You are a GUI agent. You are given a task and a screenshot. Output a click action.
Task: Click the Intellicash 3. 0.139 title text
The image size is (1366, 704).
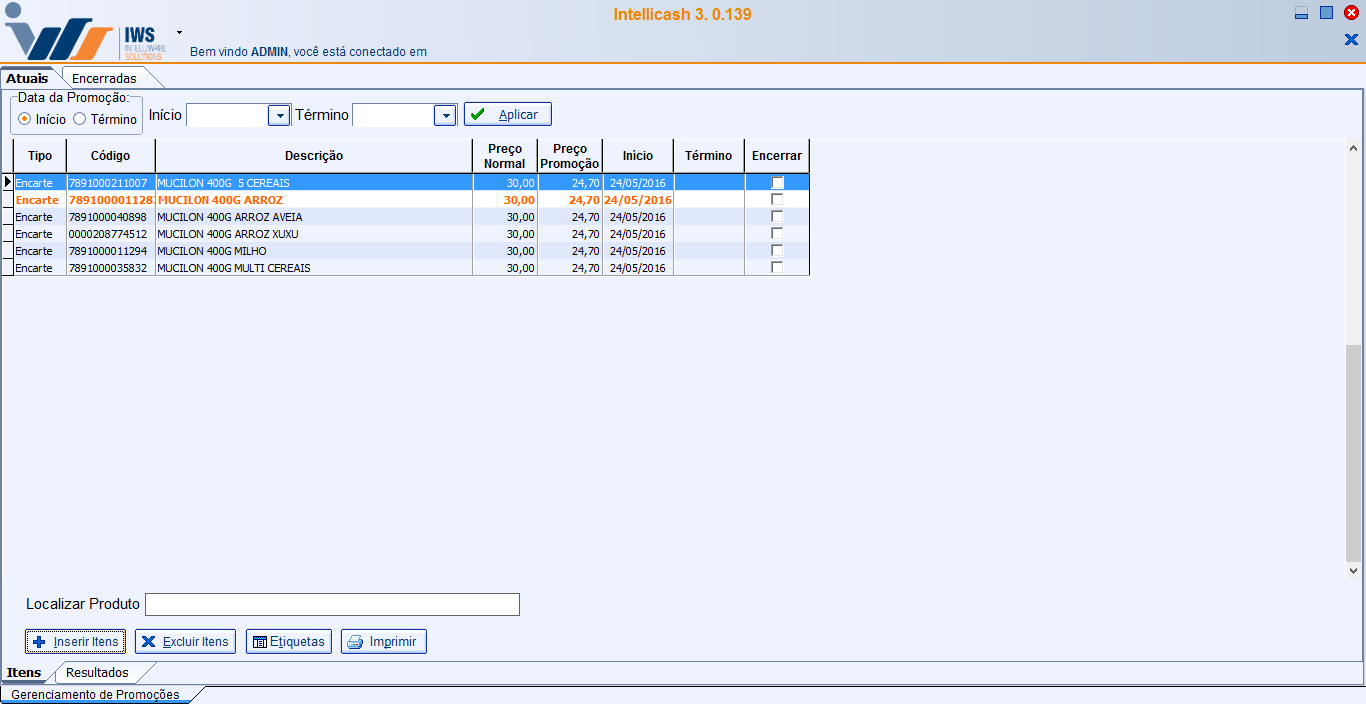click(683, 15)
